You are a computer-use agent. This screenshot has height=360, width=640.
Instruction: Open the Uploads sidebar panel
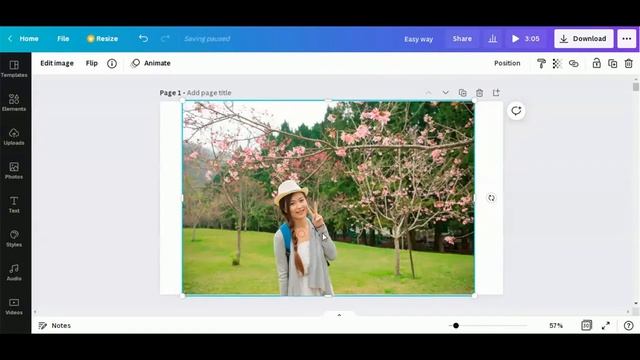point(14,137)
